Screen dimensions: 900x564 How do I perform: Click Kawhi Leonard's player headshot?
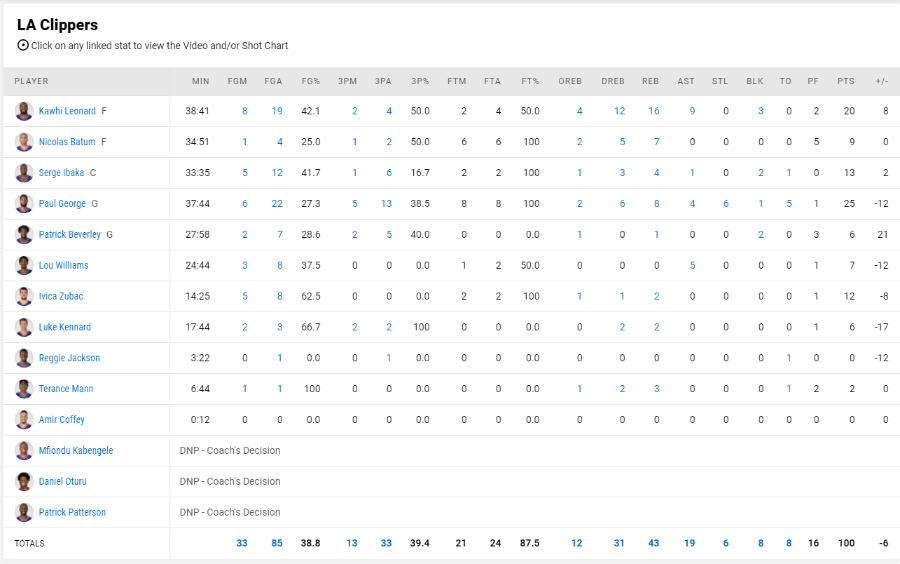click(24, 111)
